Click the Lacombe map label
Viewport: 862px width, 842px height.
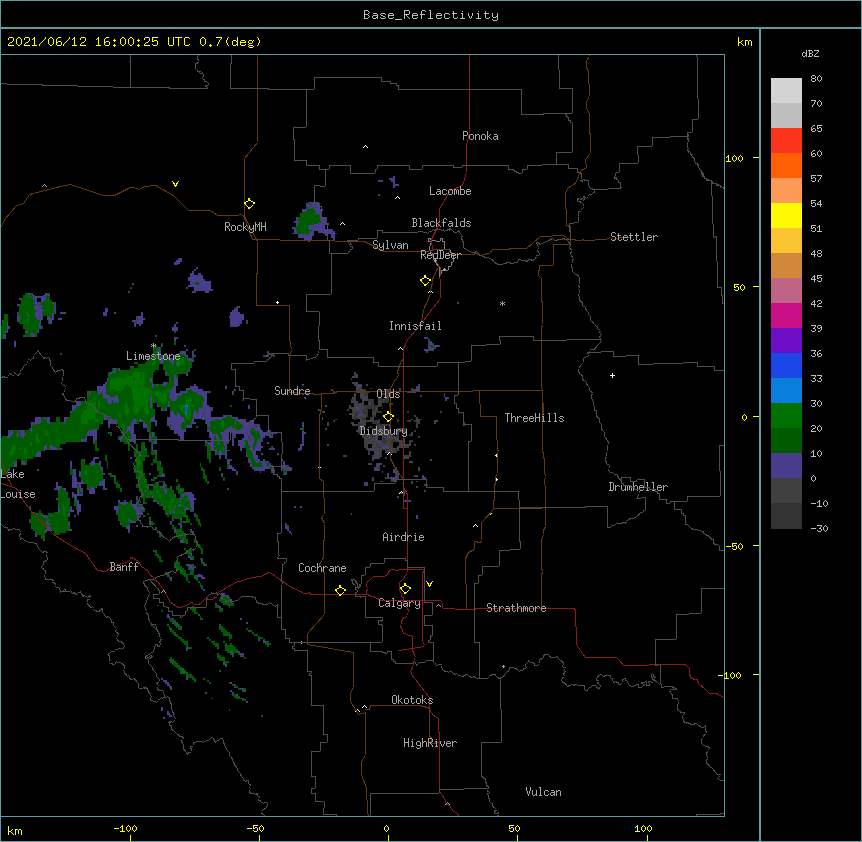[x=450, y=191]
